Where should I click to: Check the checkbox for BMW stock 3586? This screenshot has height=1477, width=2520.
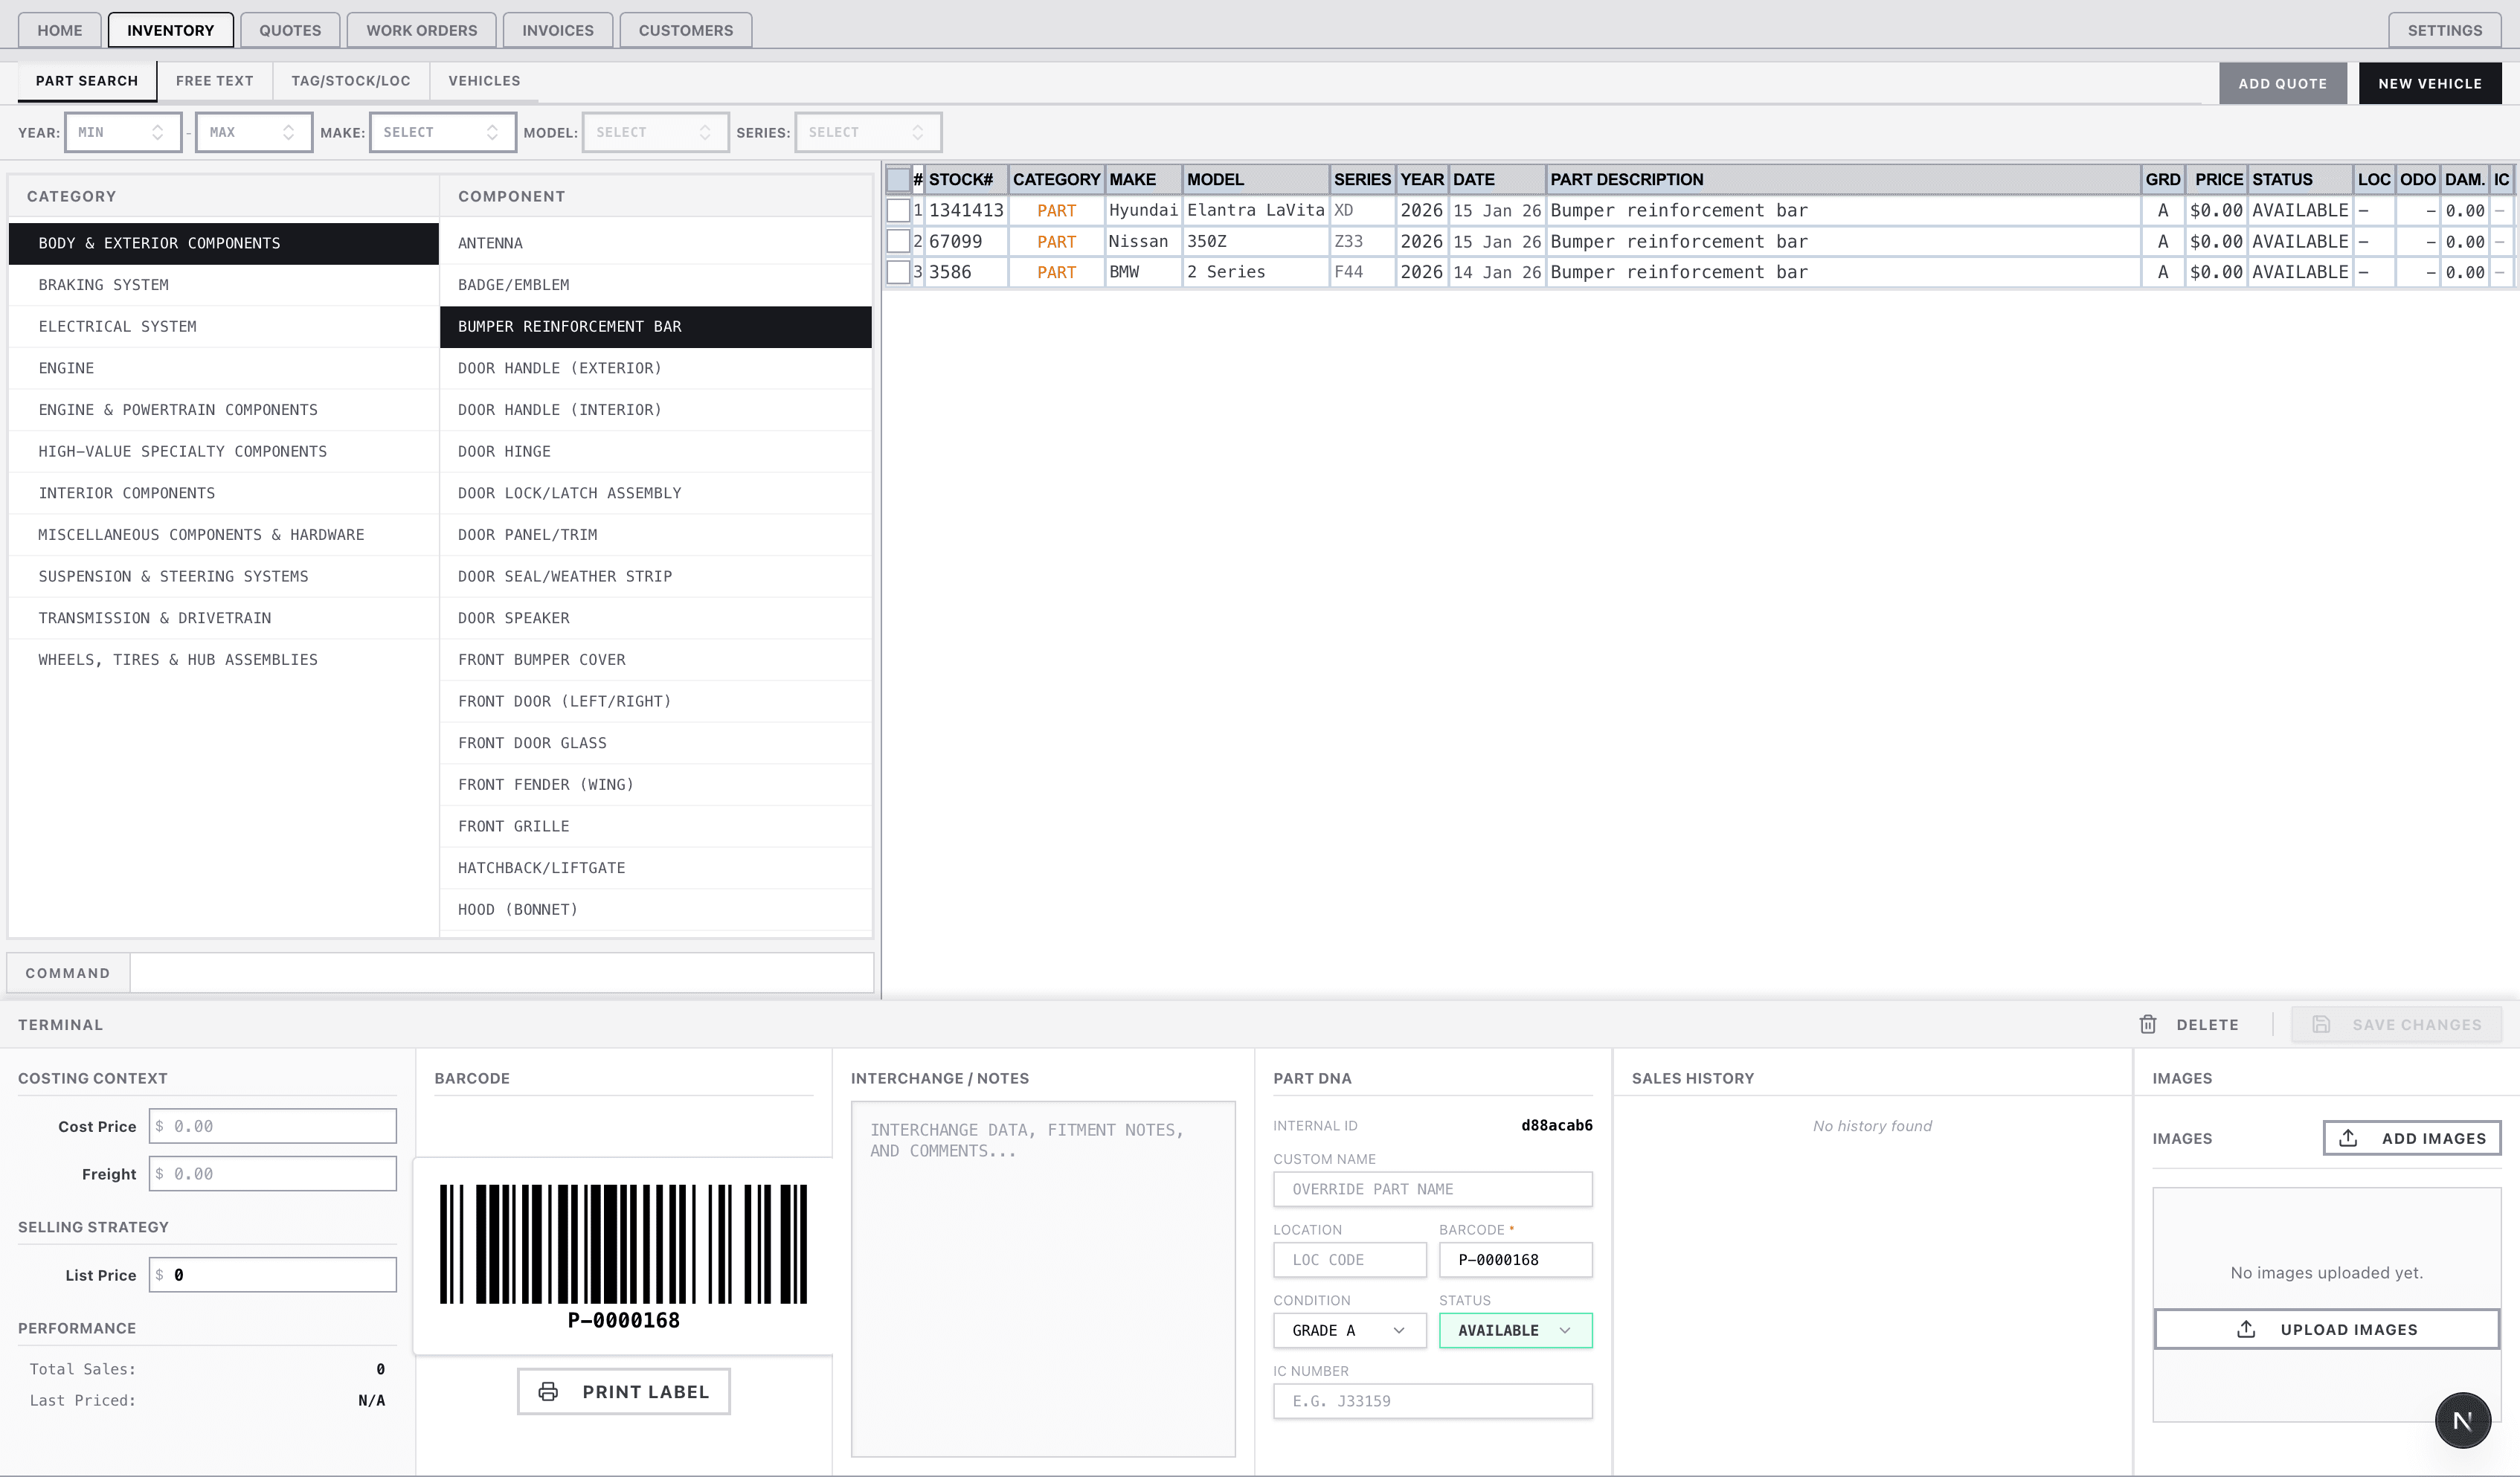pyautogui.click(x=898, y=272)
